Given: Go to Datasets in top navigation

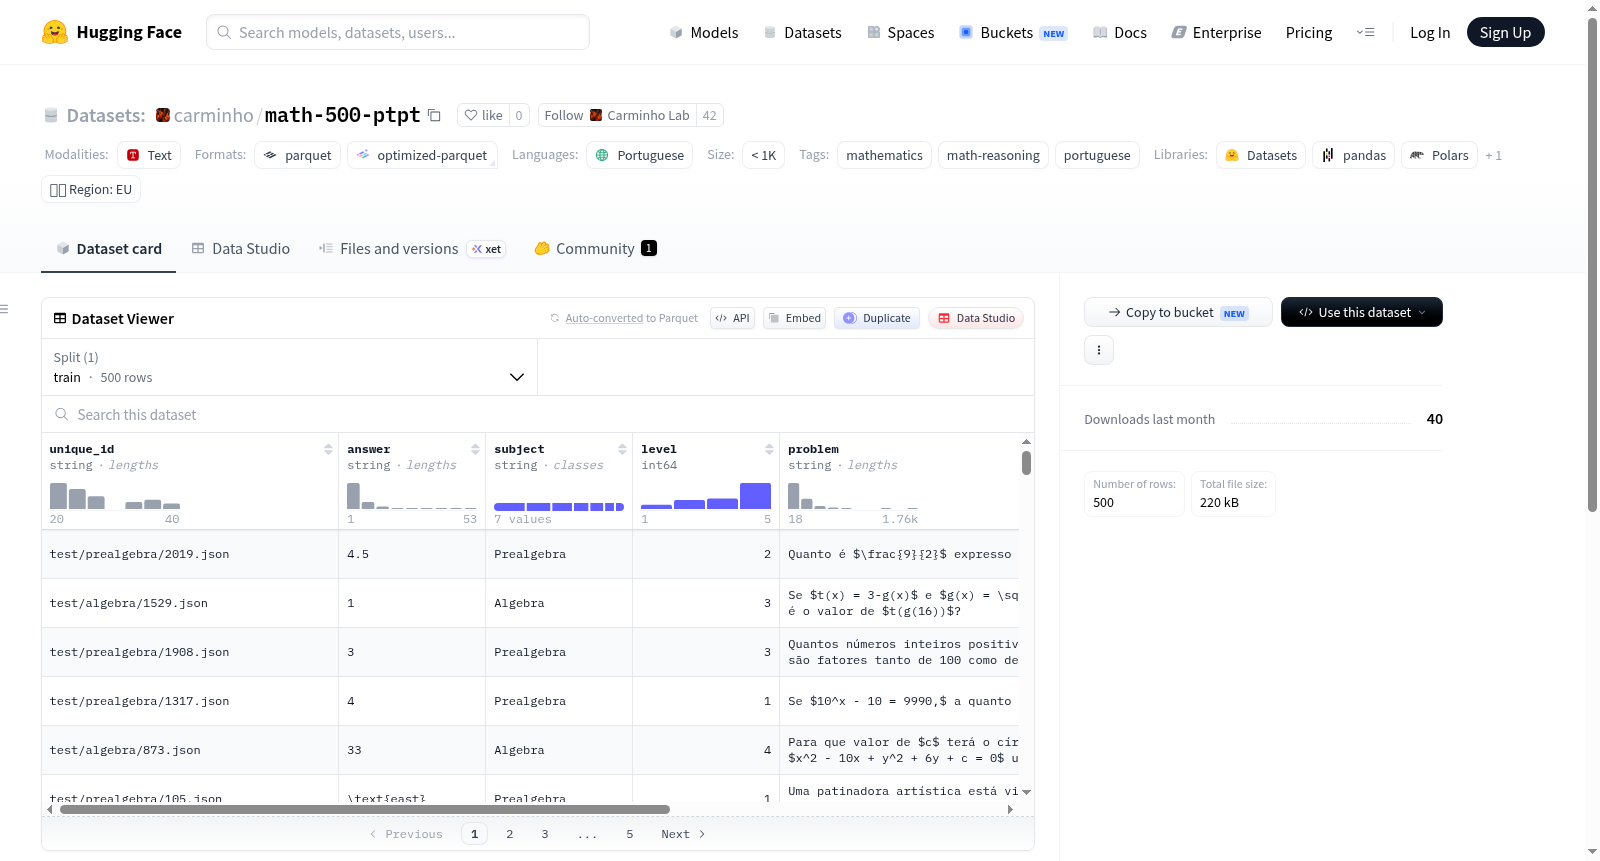Looking at the screenshot, I should point(803,32).
